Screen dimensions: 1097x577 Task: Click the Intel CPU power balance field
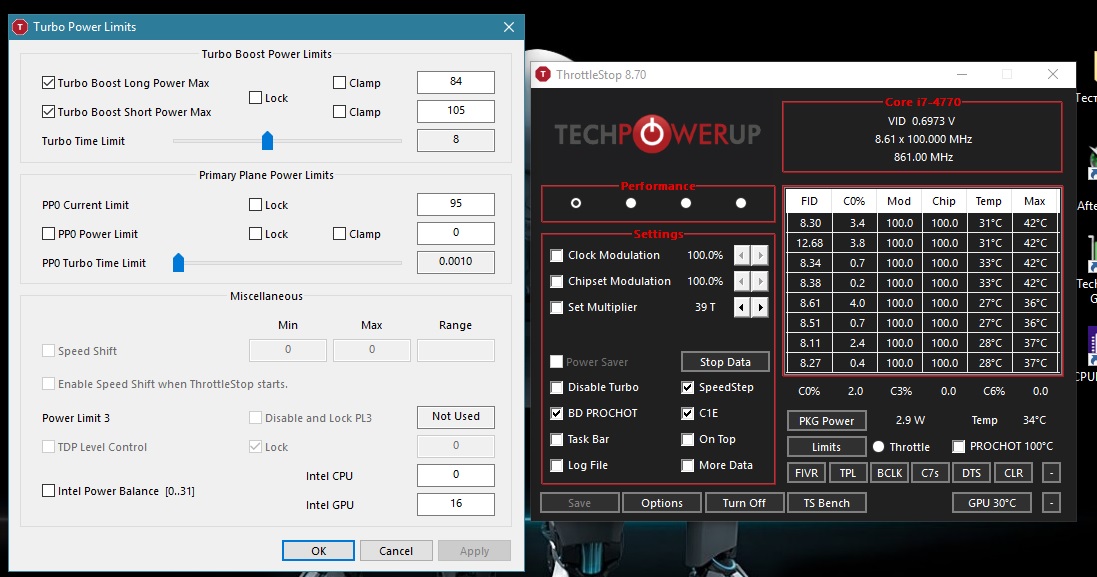[455, 474]
